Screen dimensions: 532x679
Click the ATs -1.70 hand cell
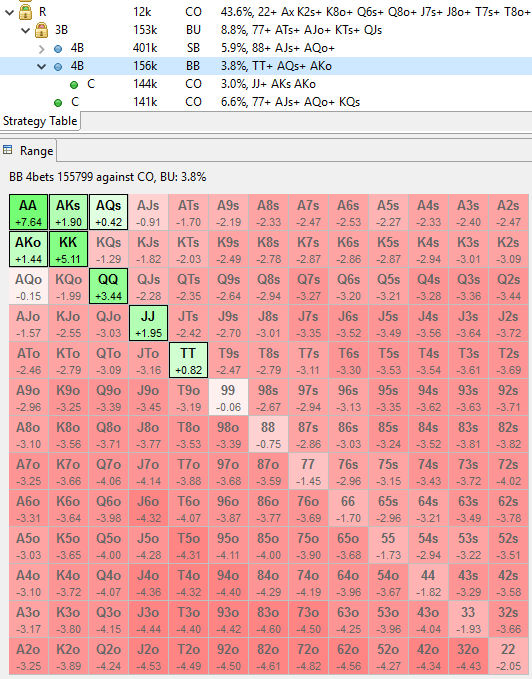coord(188,212)
